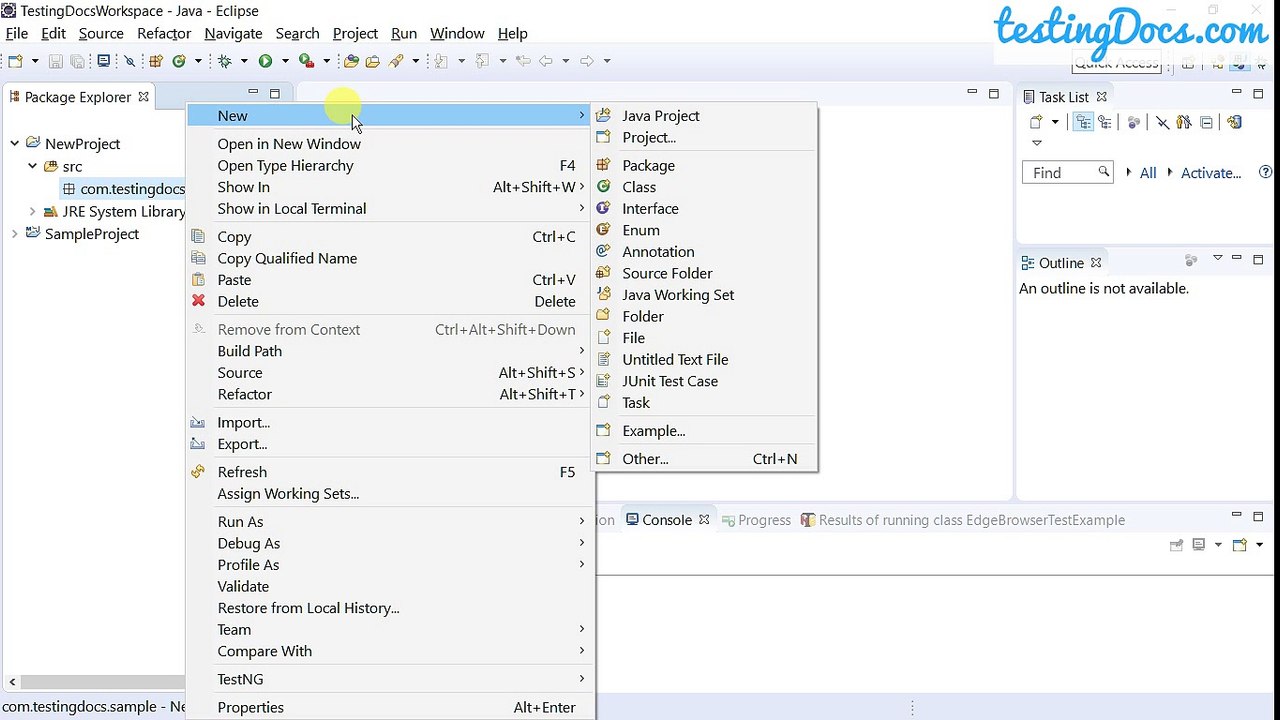This screenshot has width=1280, height=720.
Task: Click Delete in the context menu
Action: coord(389,302)
